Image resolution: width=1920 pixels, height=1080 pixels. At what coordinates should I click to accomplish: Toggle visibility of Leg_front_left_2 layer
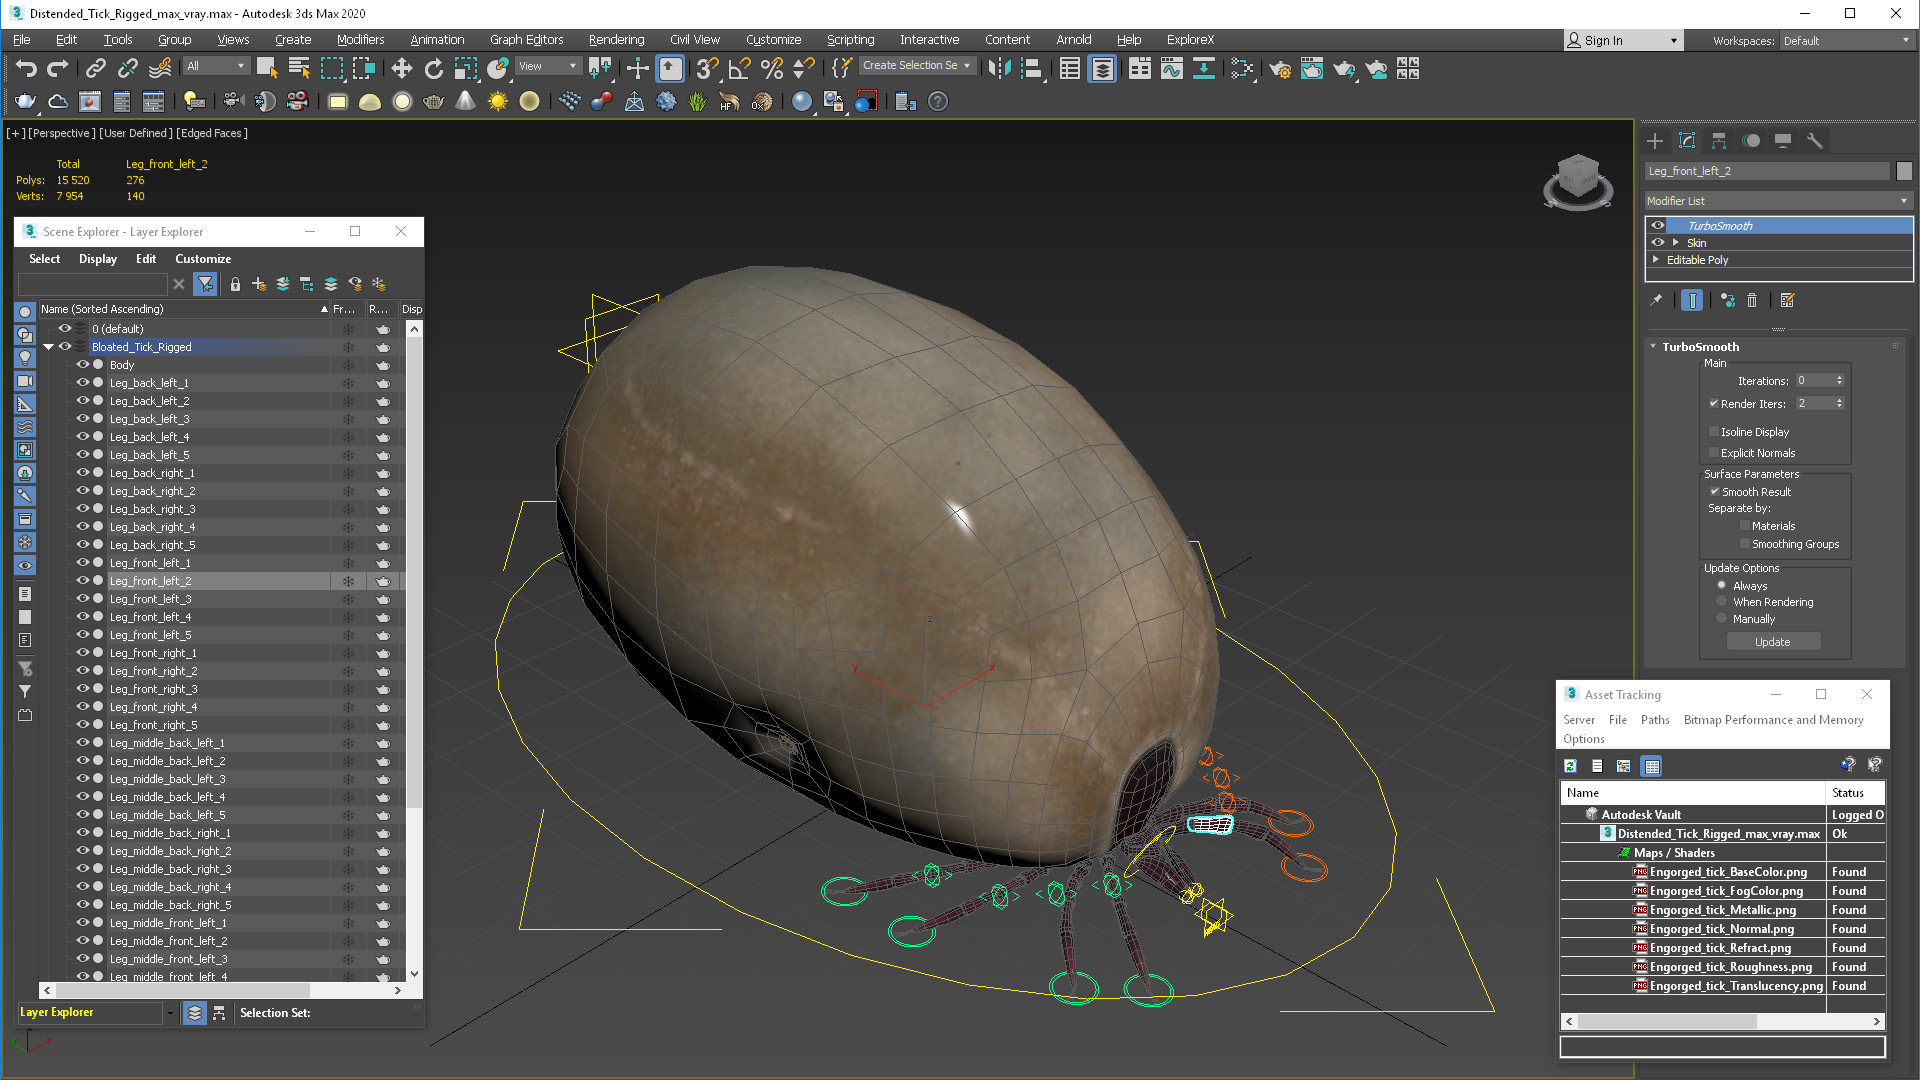[x=82, y=580]
